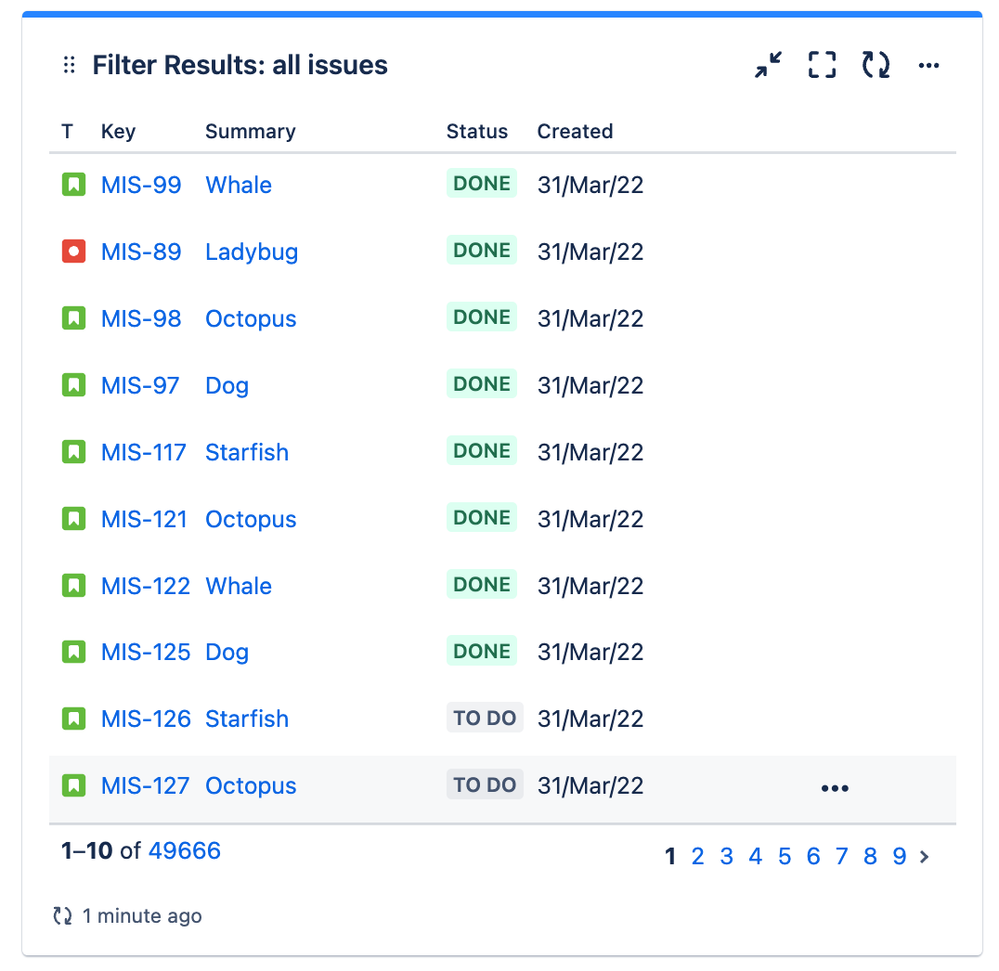Open the gadget options ellipsis menu
The image size is (999, 971).
coord(928,64)
